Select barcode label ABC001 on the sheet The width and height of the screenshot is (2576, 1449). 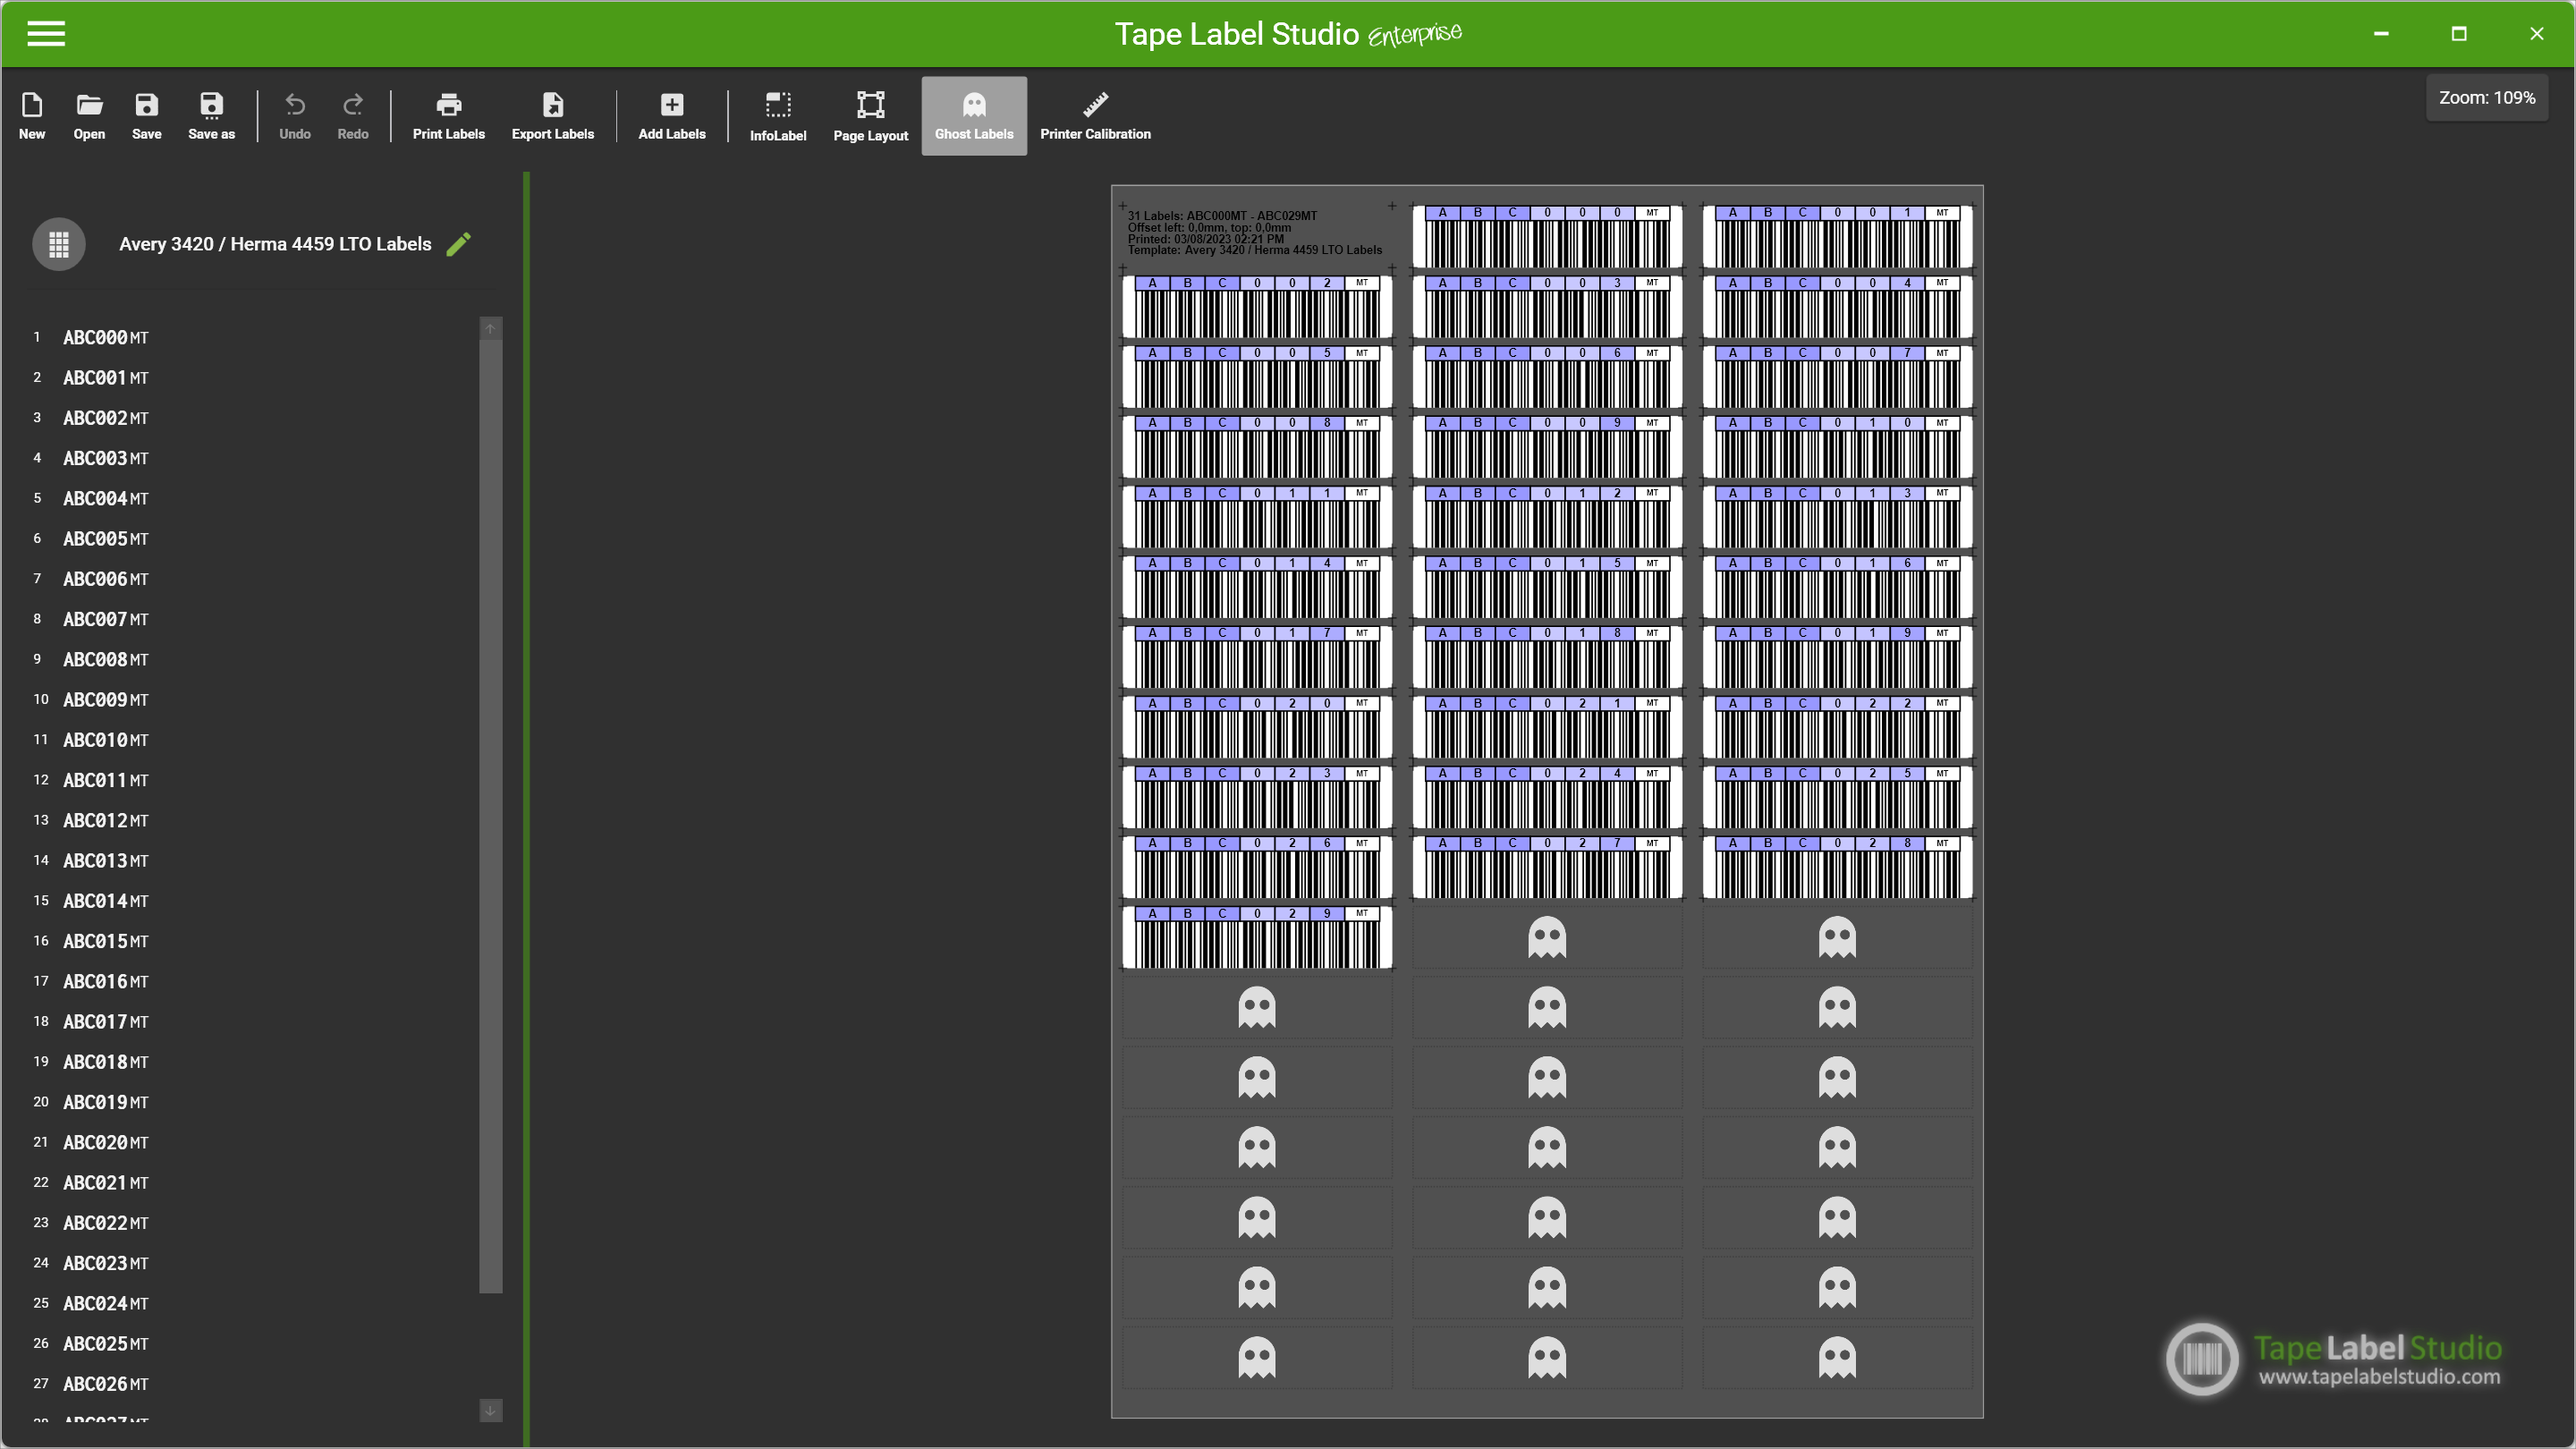click(1837, 237)
